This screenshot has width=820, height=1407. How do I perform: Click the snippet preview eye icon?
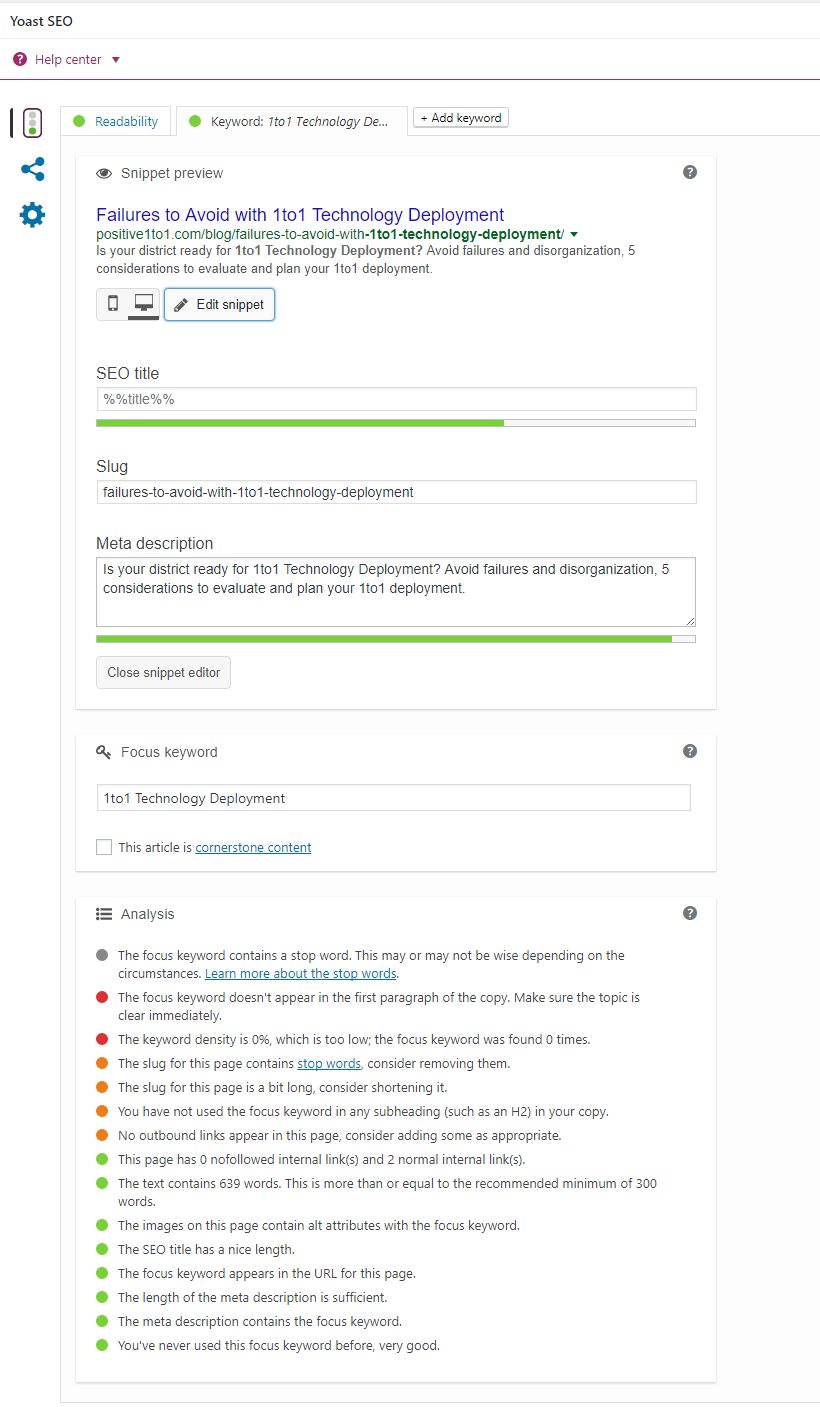click(104, 172)
